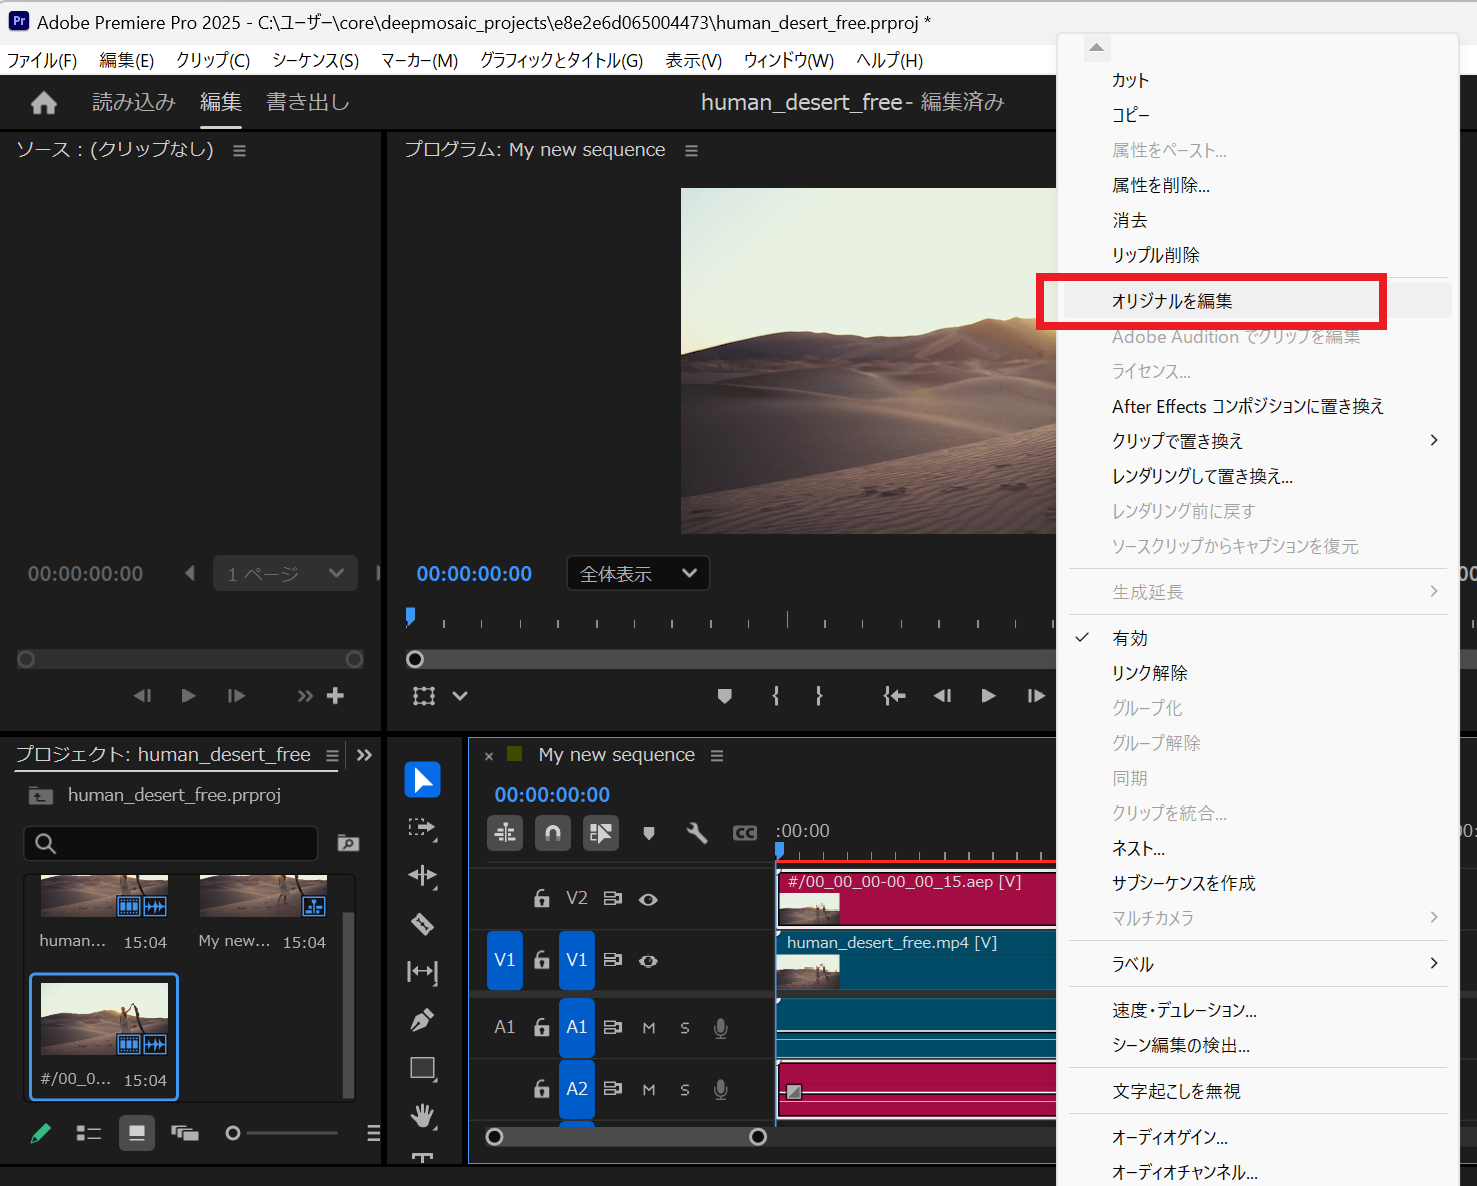Open the シーケンス(S) menu

(315, 60)
